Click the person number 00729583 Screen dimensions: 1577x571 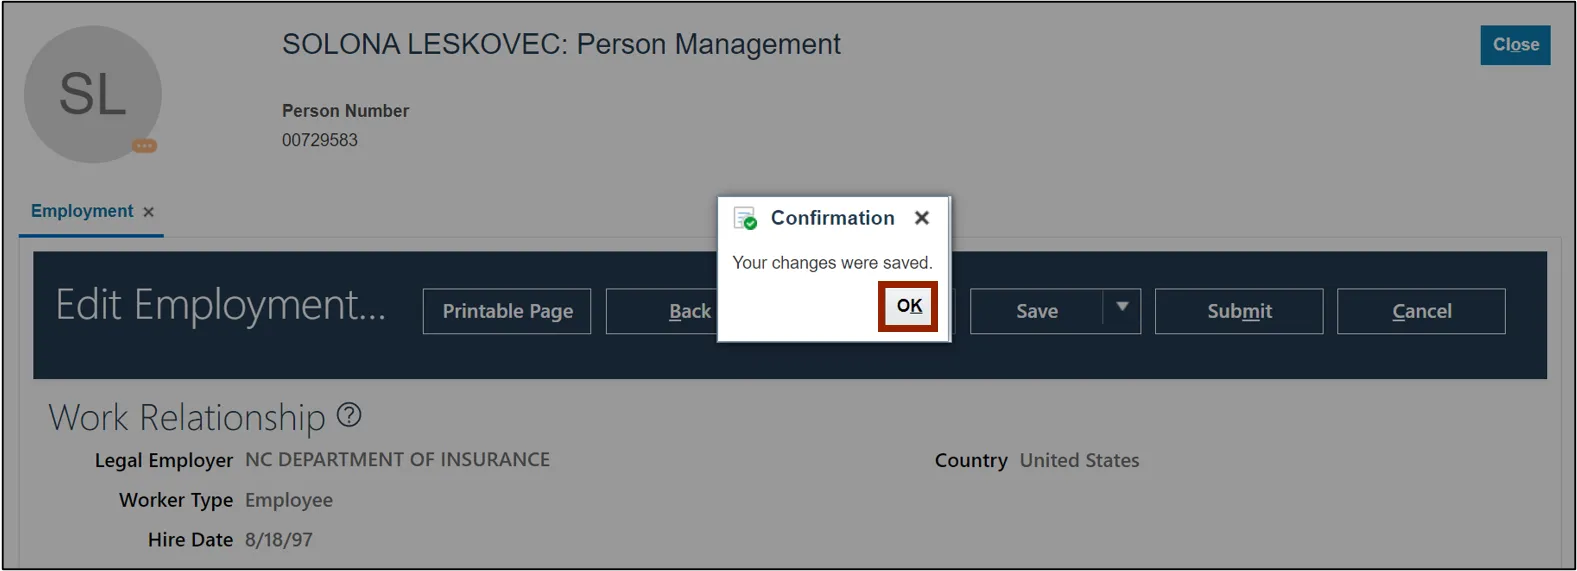click(320, 140)
